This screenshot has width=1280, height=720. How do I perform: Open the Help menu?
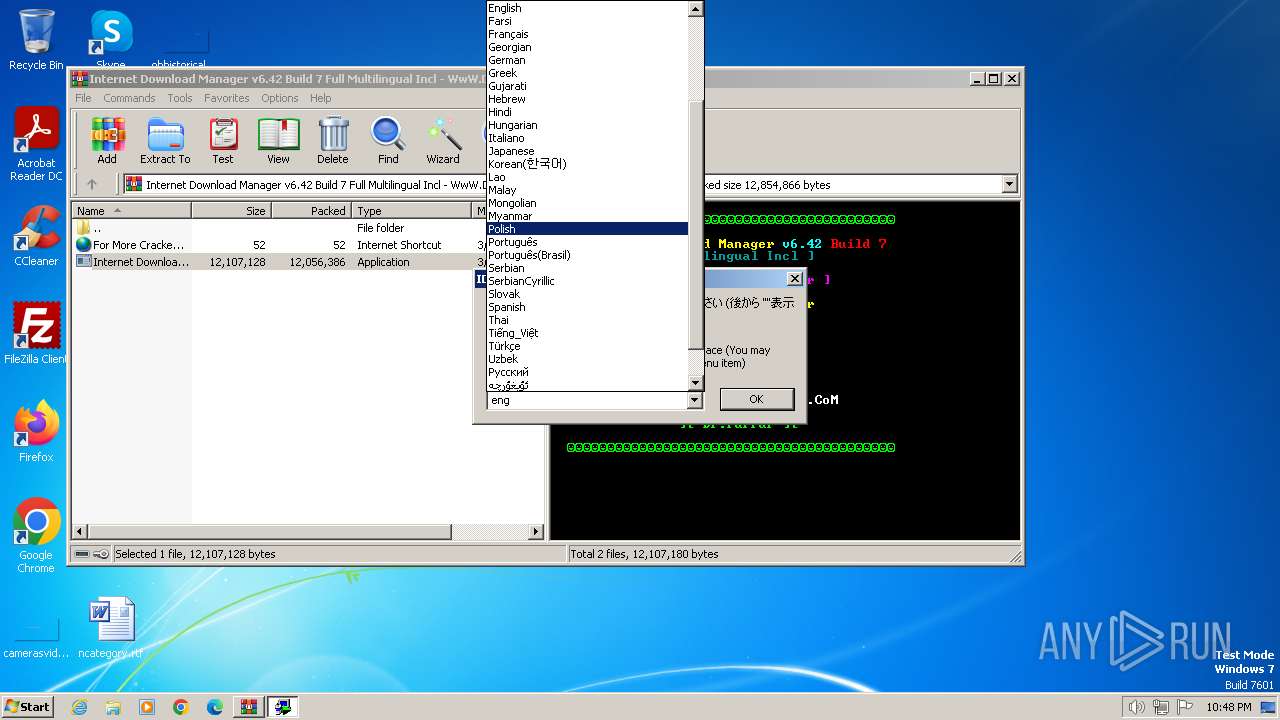click(320, 98)
